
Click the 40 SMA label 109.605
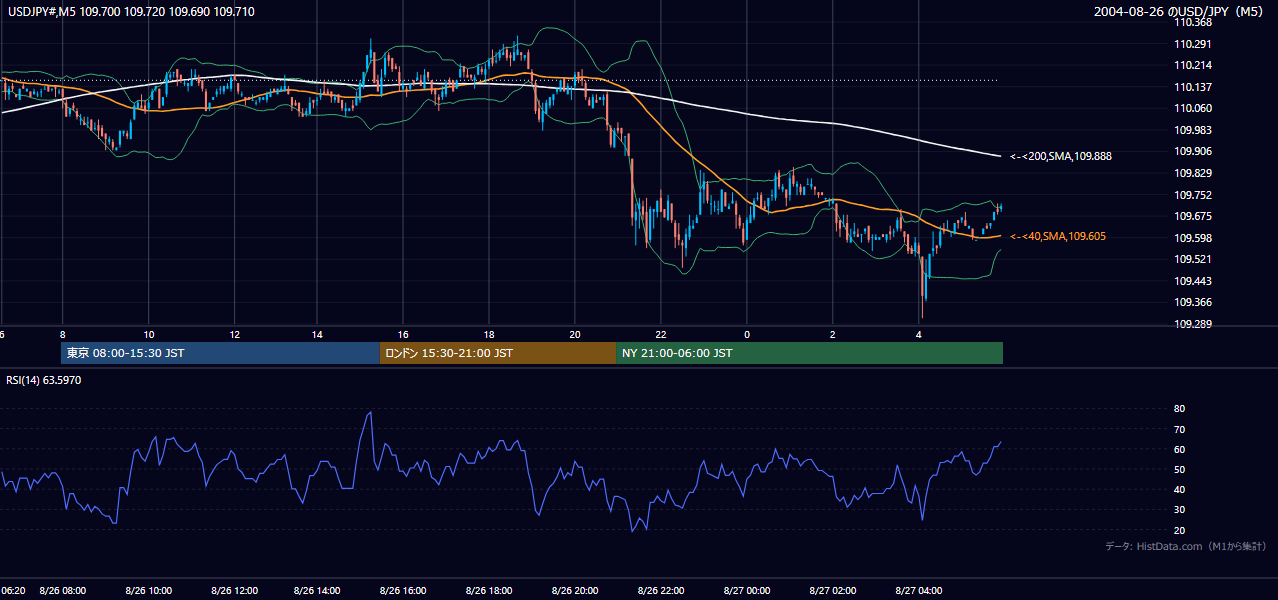pyautogui.click(x=1058, y=236)
